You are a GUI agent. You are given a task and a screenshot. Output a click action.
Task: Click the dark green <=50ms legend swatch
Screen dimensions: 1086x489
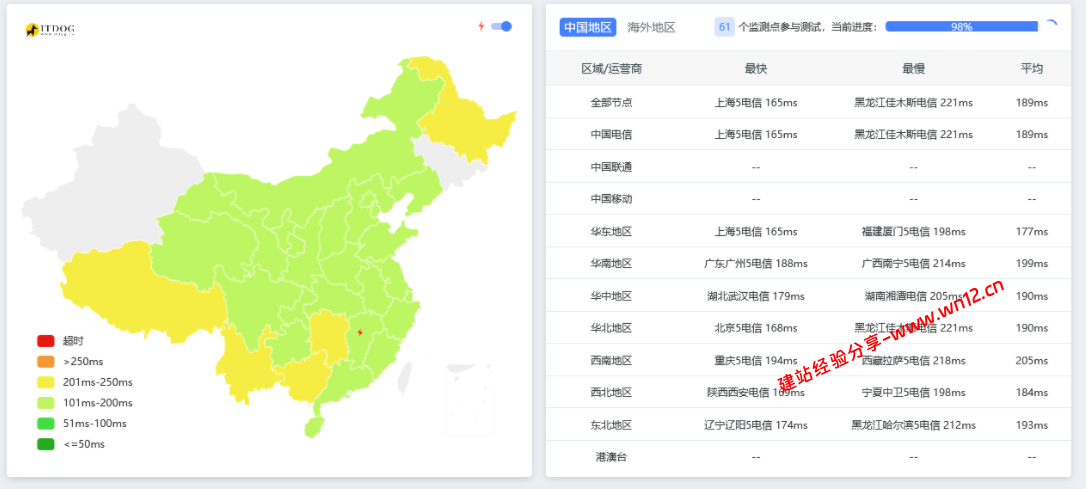click(46, 445)
